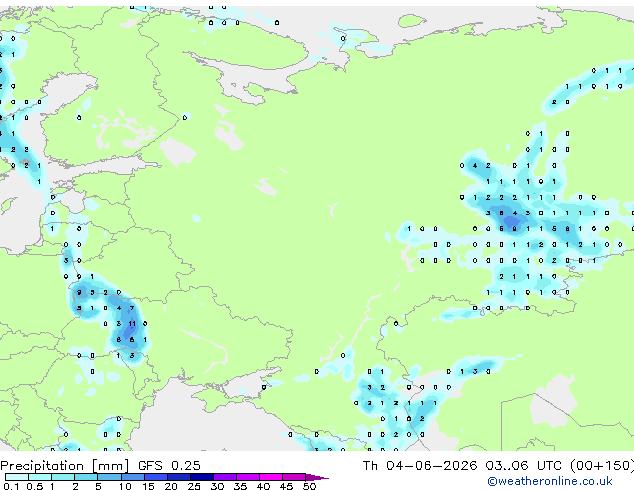This screenshot has width=634, height=490.
Task: Click the 40 to 45 mm legend swatch
Action: pos(271,477)
